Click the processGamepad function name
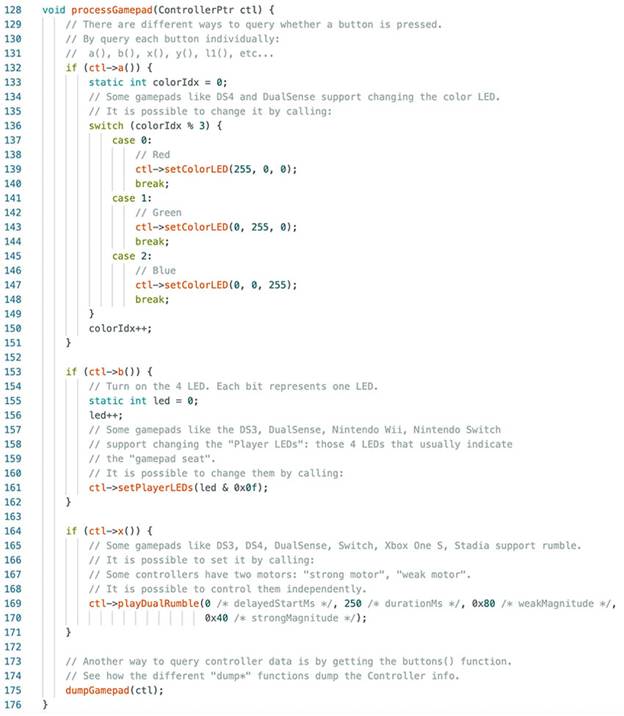 click(x=111, y=9)
